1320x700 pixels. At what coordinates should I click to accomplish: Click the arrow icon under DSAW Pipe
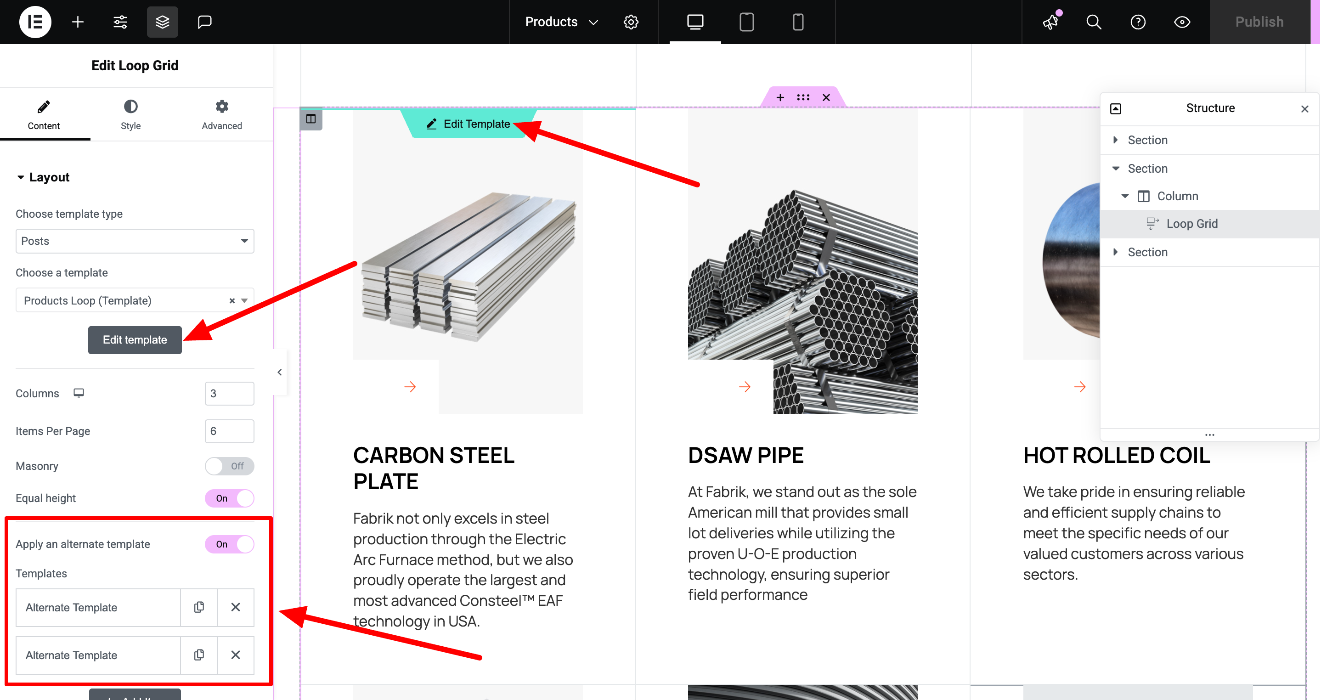tap(745, 387)
